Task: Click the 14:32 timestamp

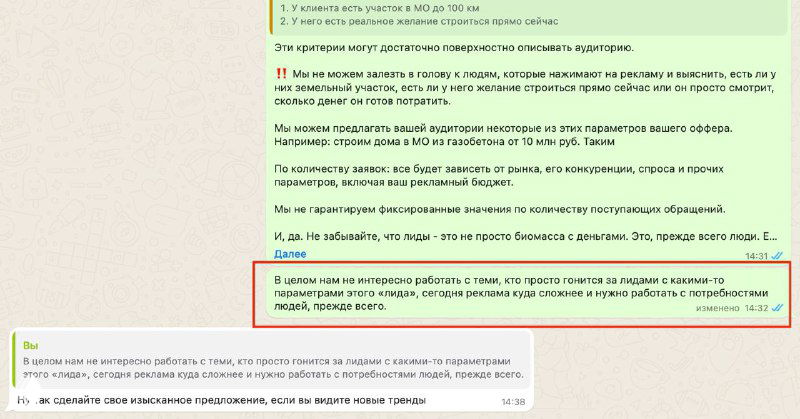Action: [x=756, y=308]
